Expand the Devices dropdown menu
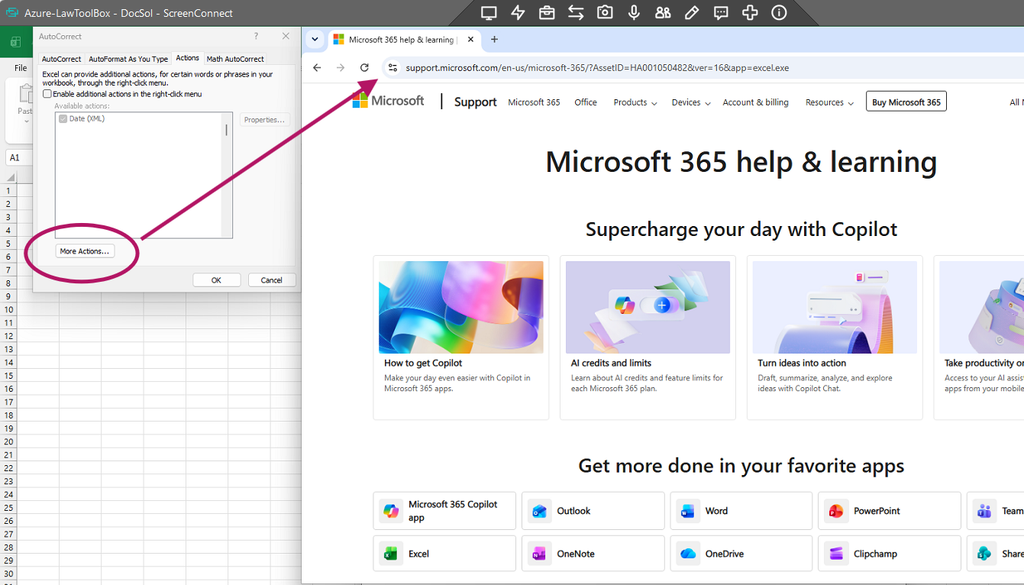This screenshot has width=1024, height=585. 690,103
